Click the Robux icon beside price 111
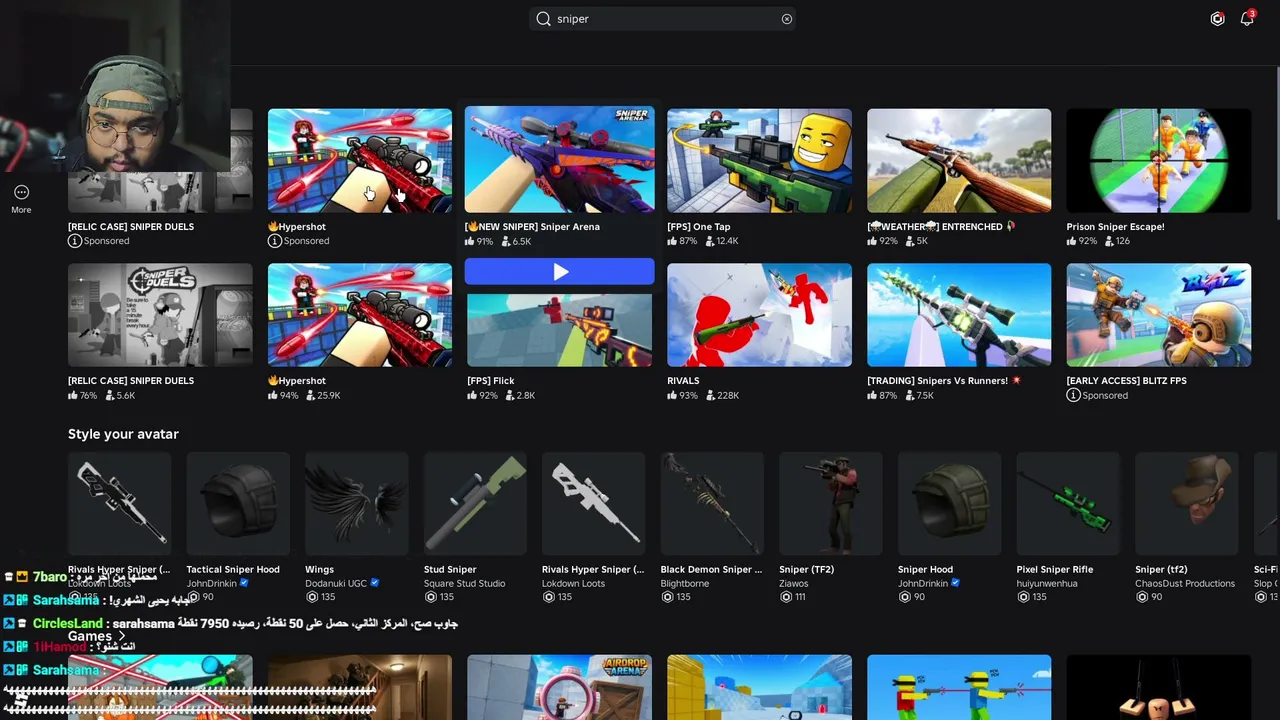1280x720 pixels. (786, 597)
